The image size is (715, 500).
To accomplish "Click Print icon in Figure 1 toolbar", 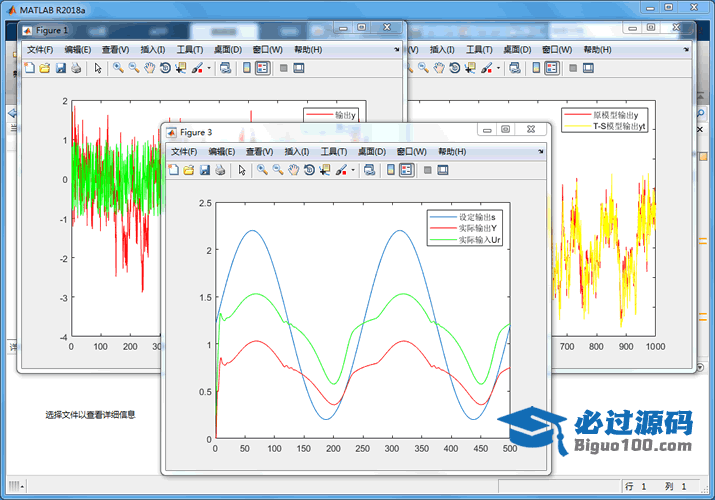I will point(76,68).
